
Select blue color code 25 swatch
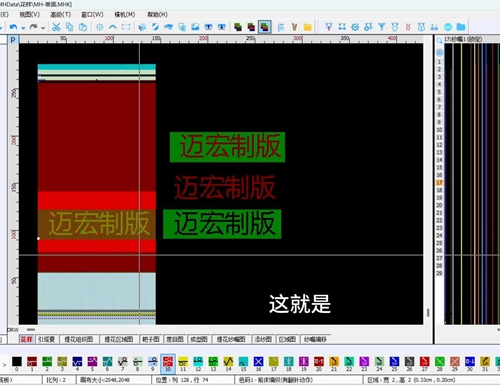(x=394, y=362)
